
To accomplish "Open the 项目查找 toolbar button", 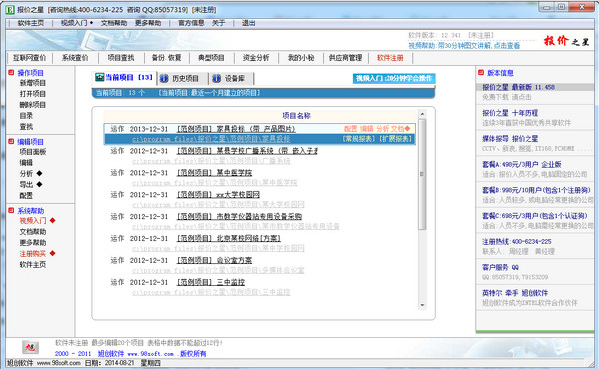I will (121, 58).
